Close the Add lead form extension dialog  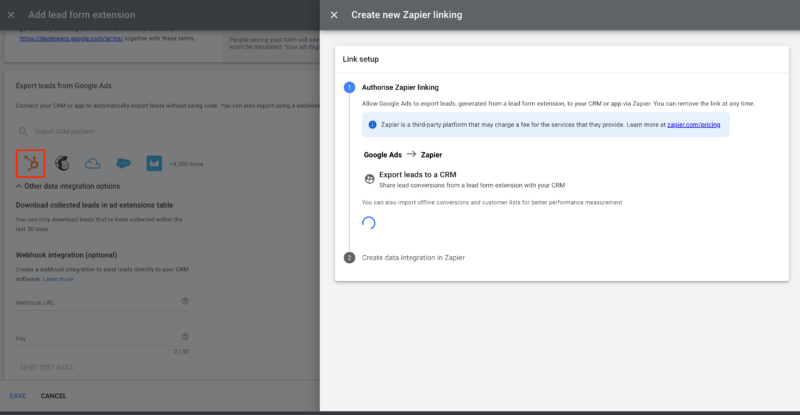[x=11, y=15]
